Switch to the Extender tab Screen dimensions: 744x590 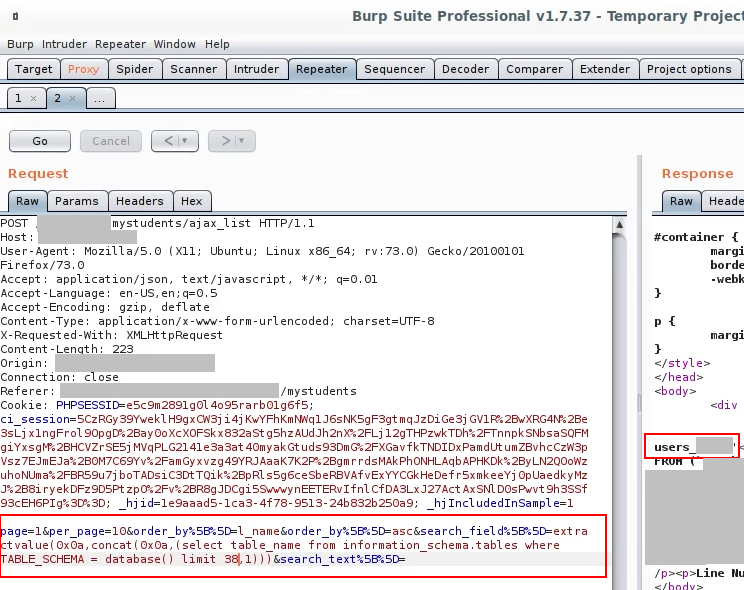coord(604,69)
